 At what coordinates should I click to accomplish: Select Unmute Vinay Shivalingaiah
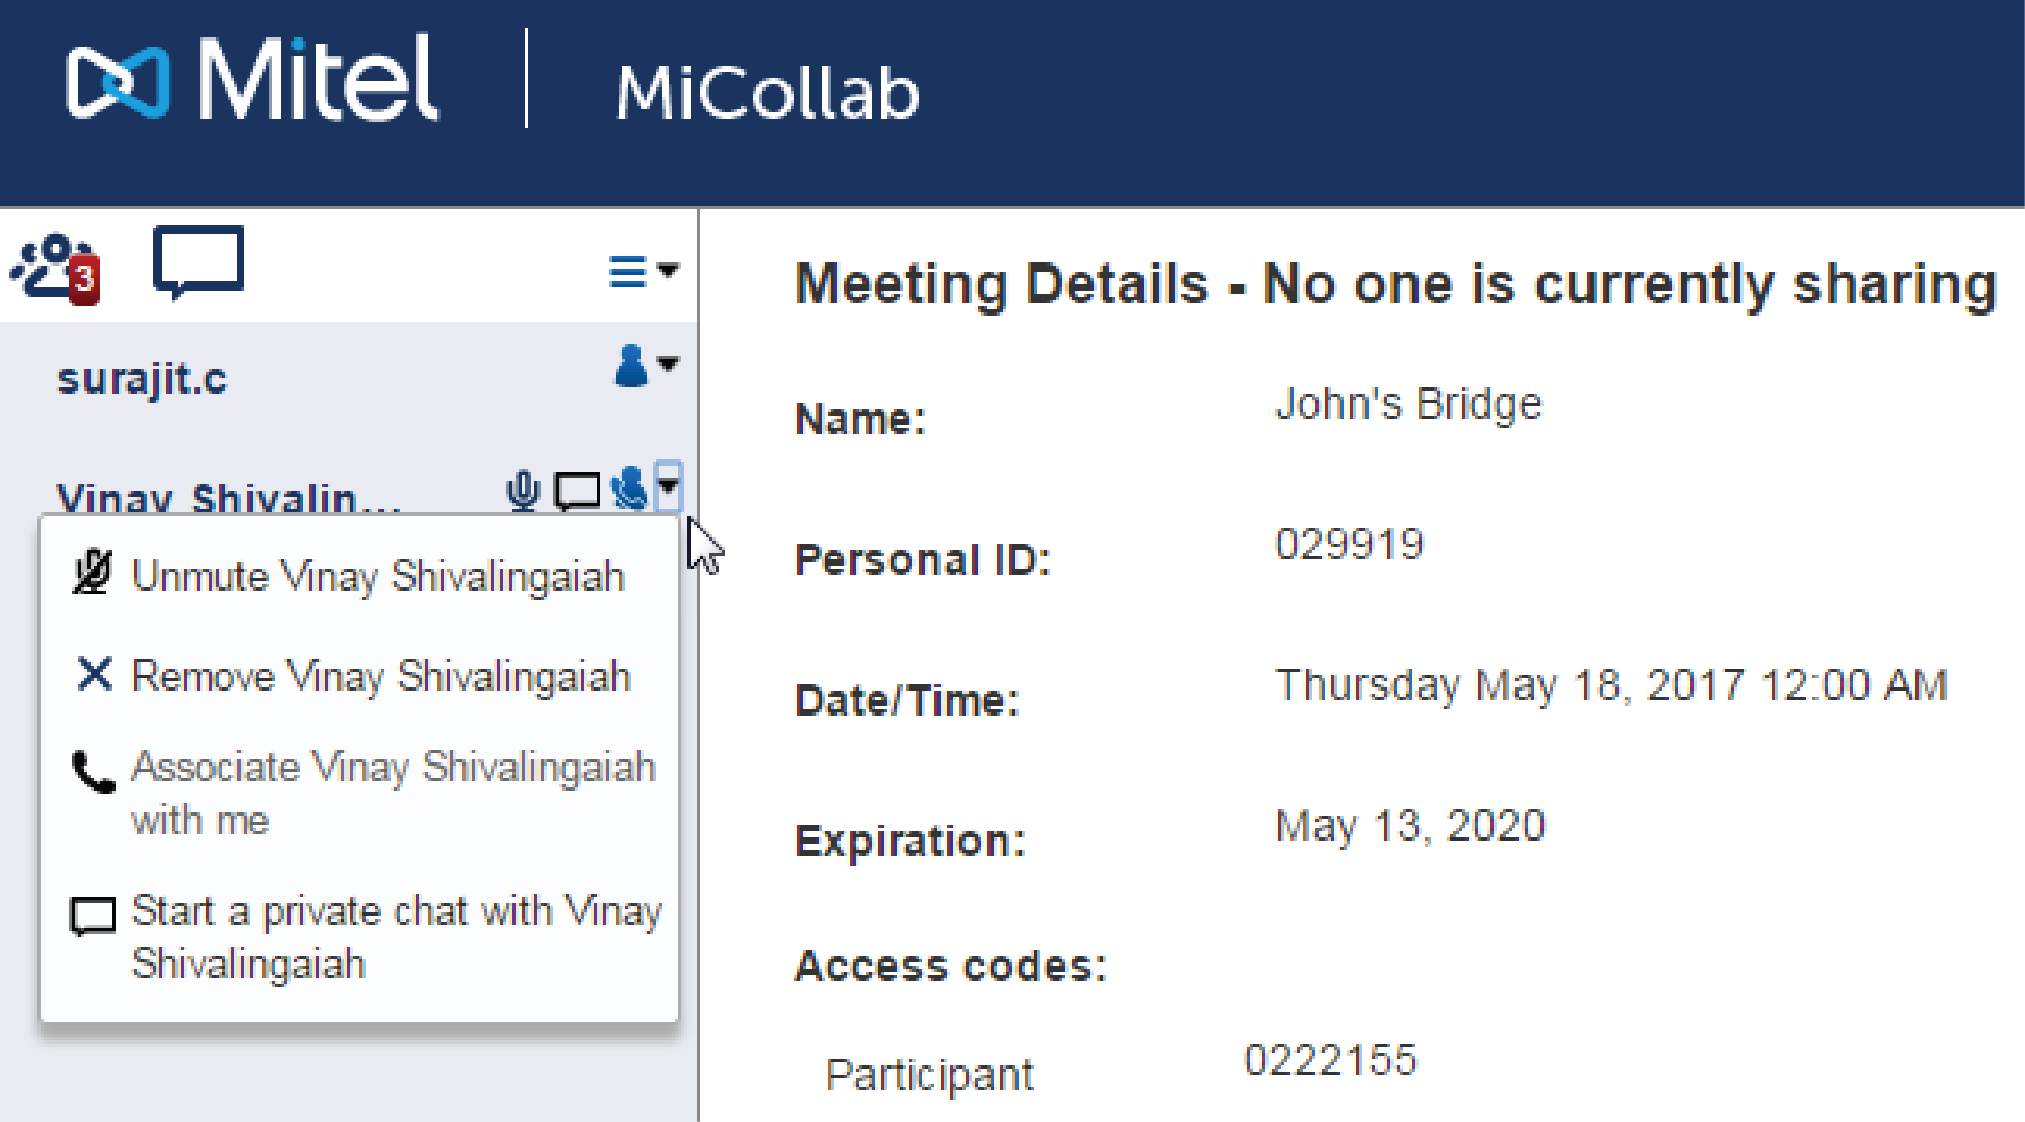click(x=378, y=577)
